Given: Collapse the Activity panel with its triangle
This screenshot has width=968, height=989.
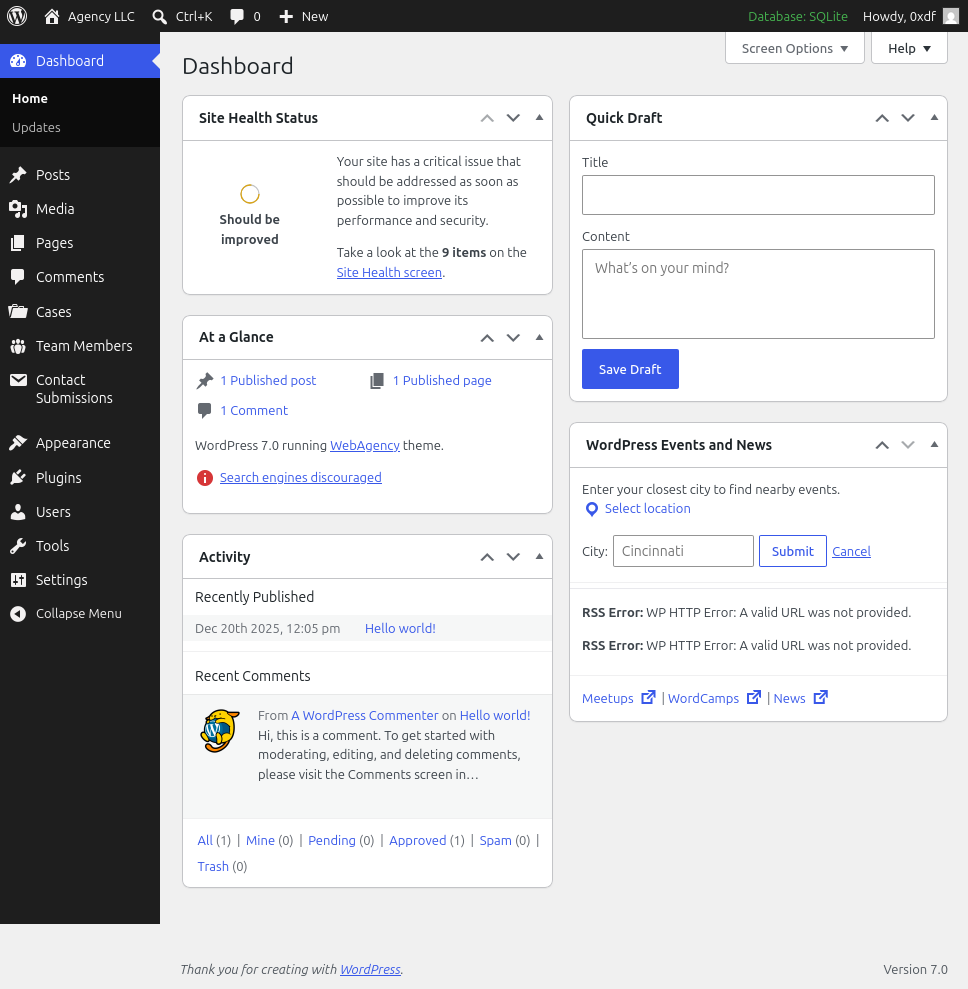Looking at the screenshot, I should pos(539,557).
